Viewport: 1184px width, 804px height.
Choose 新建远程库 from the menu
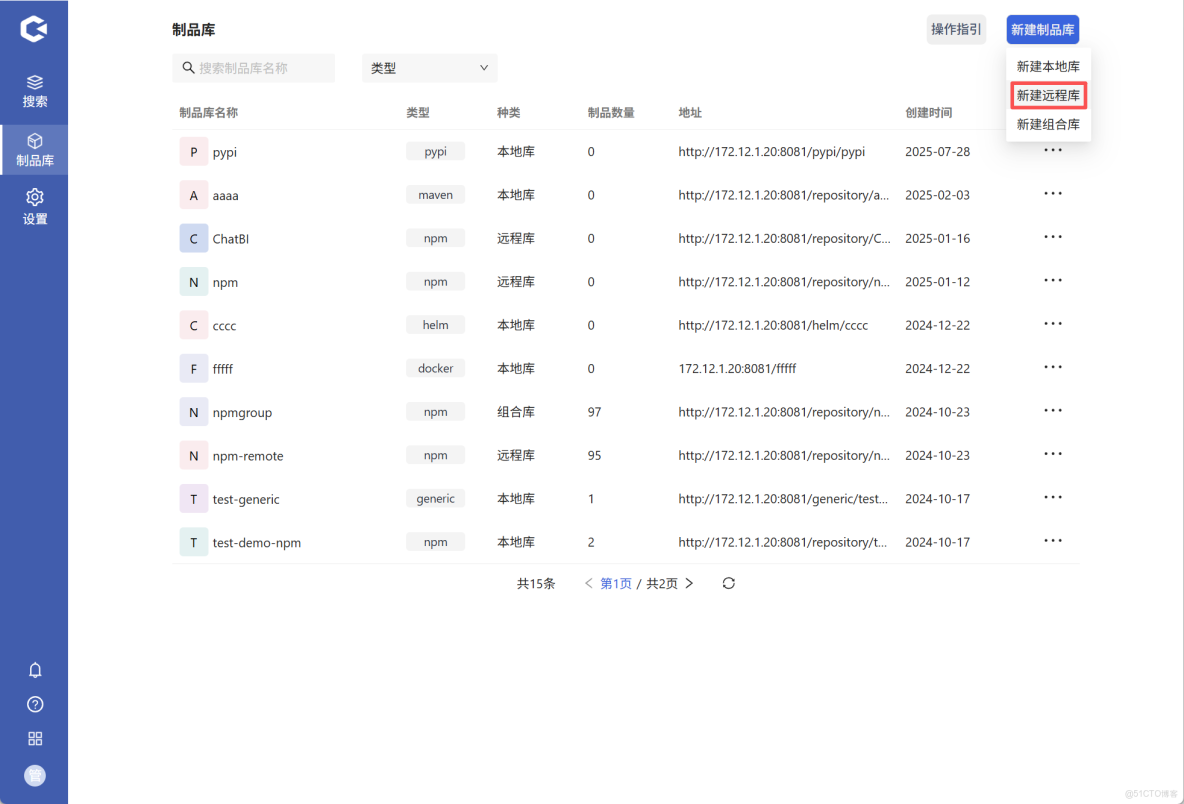pyautogui.click(x=1048, y=95)
